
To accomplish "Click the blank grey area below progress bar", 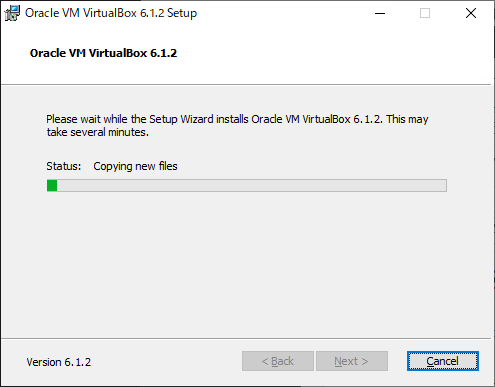I will click(x=247, y=263).
